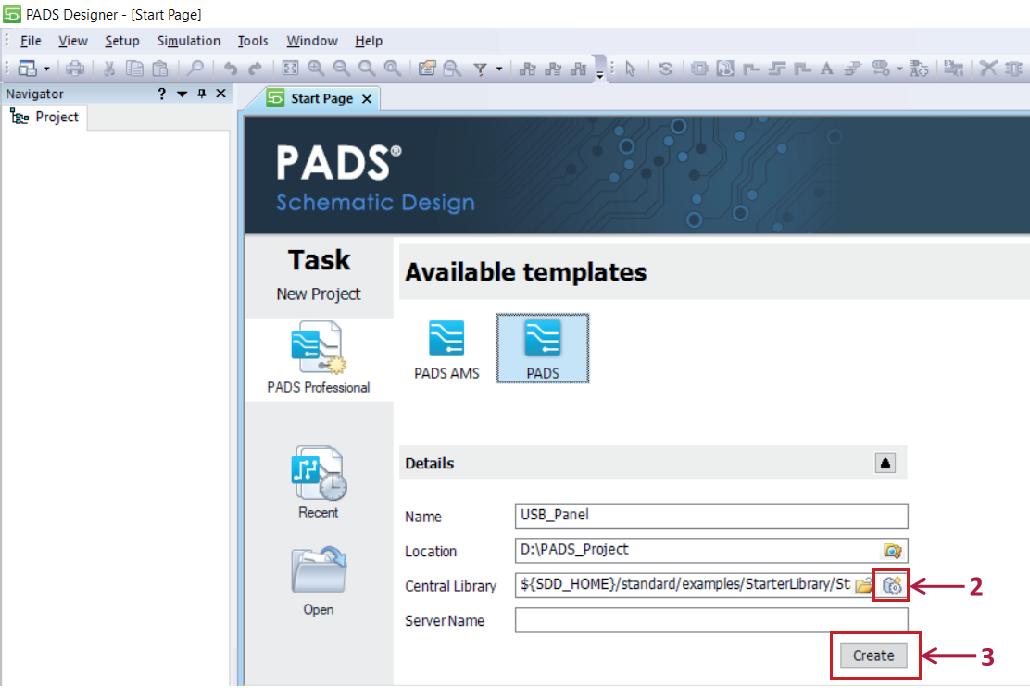Viewport: 1030px width, 688px height.
Task: Click the Copy toolbar icon
Action: 135,68
